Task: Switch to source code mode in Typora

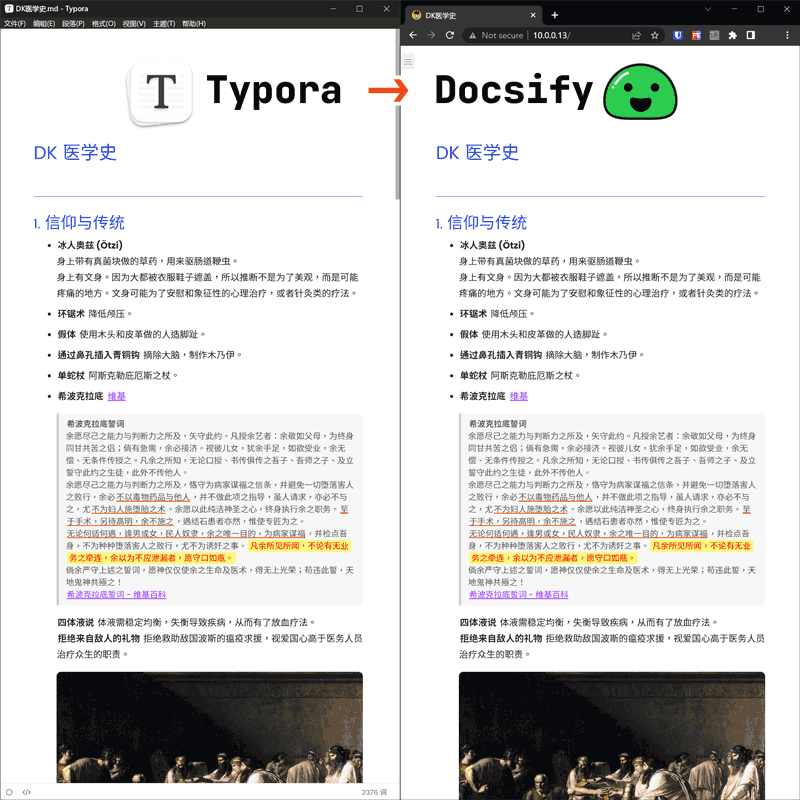Action: pos(27,792)
